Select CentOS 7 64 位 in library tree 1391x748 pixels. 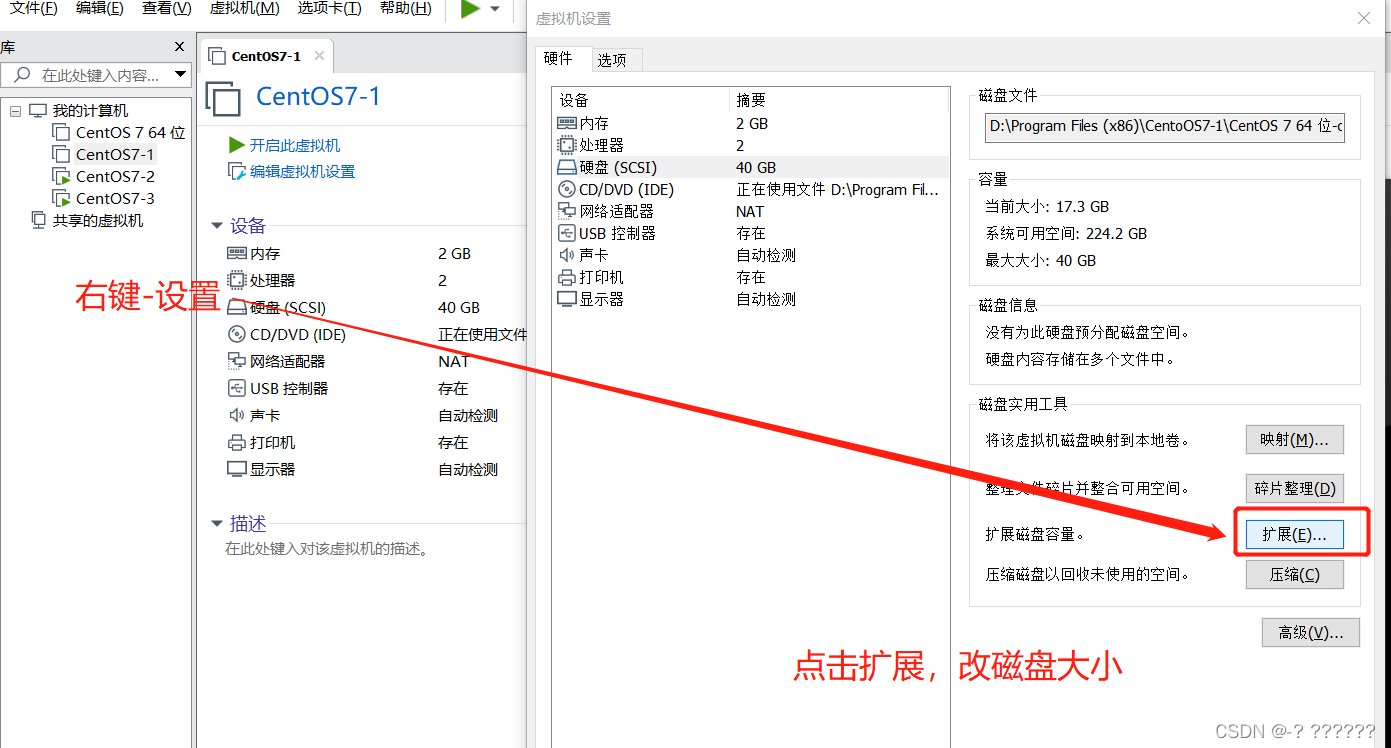(x=130, y=132)
